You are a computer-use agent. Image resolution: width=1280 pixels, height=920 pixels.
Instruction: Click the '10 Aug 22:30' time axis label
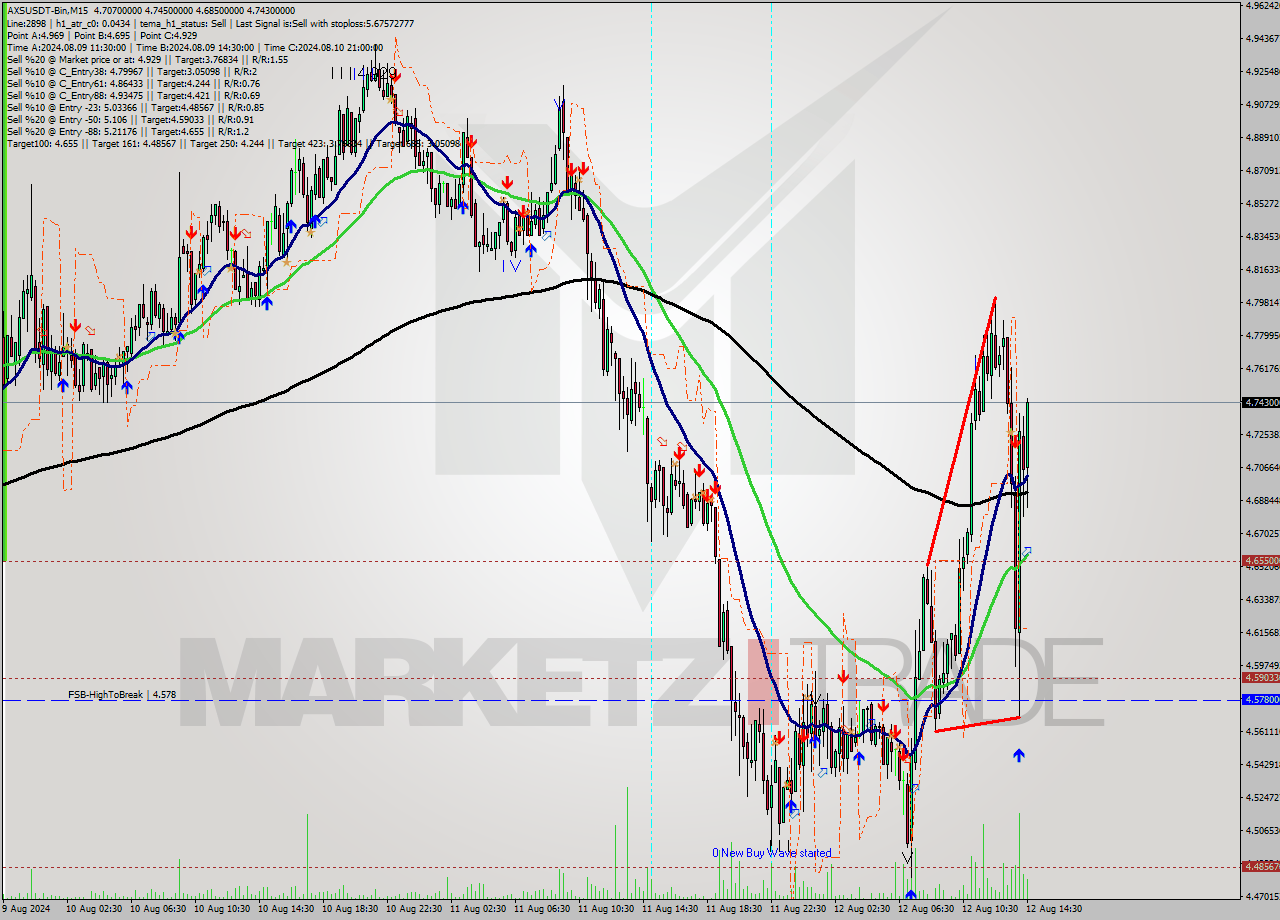[414, 909]
